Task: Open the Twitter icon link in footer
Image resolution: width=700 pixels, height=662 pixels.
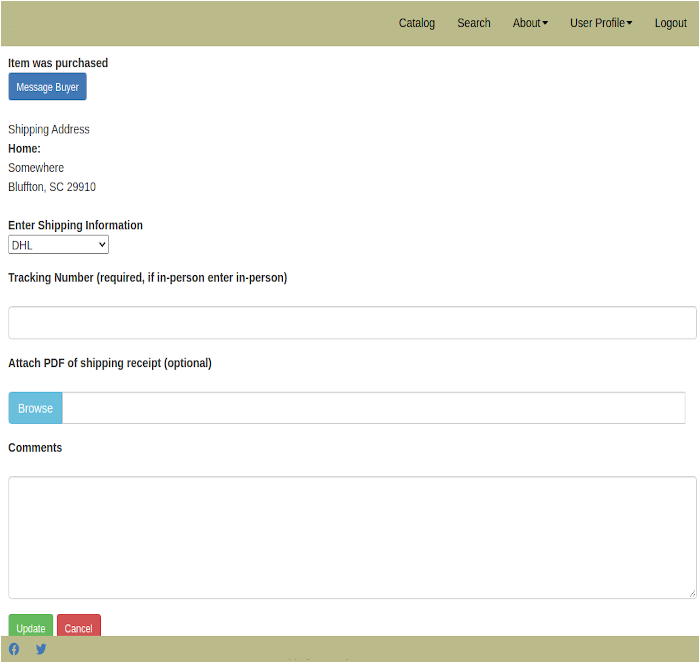Action: coord(41,649)
